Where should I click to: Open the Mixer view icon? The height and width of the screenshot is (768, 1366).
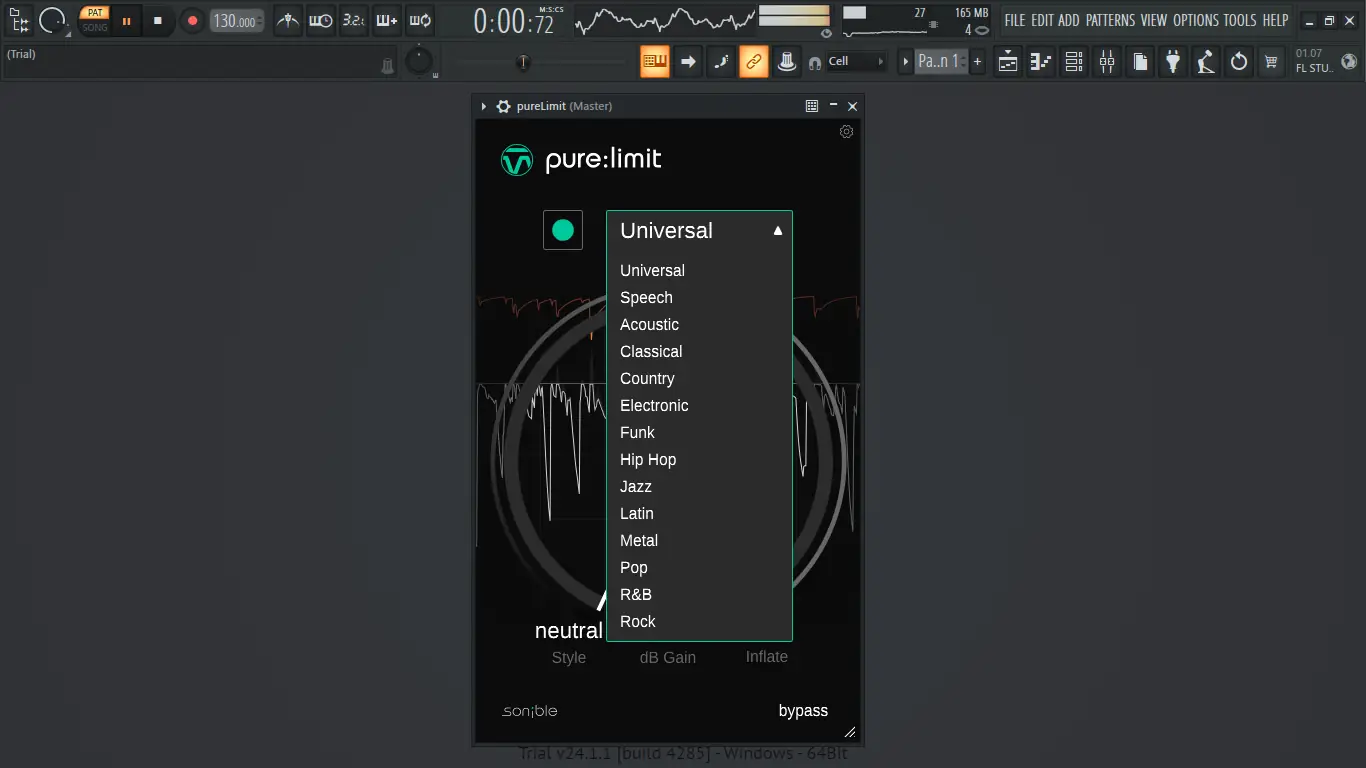(x=1107, y=61)
